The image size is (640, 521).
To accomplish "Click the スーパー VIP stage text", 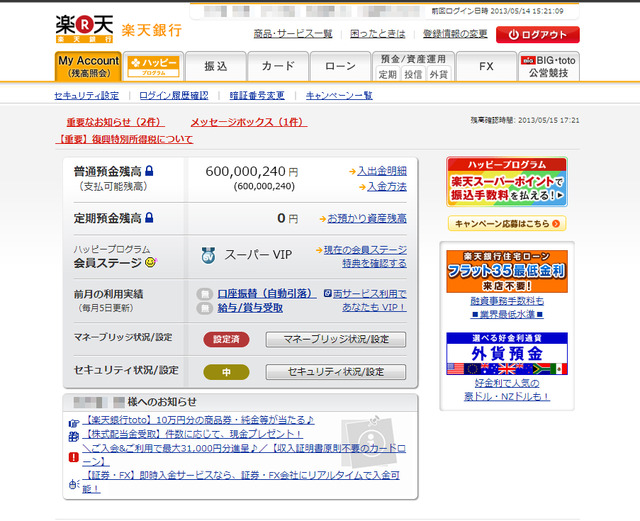I will pyautogui.click(x=258, y=255).
